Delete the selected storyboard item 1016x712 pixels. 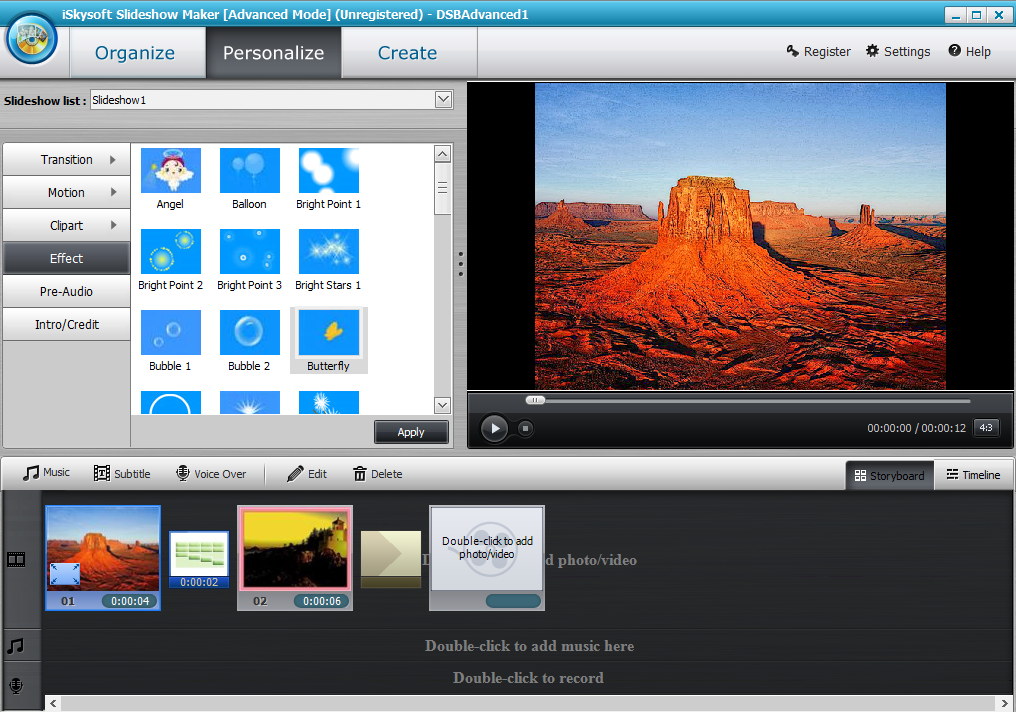(377, 472)
